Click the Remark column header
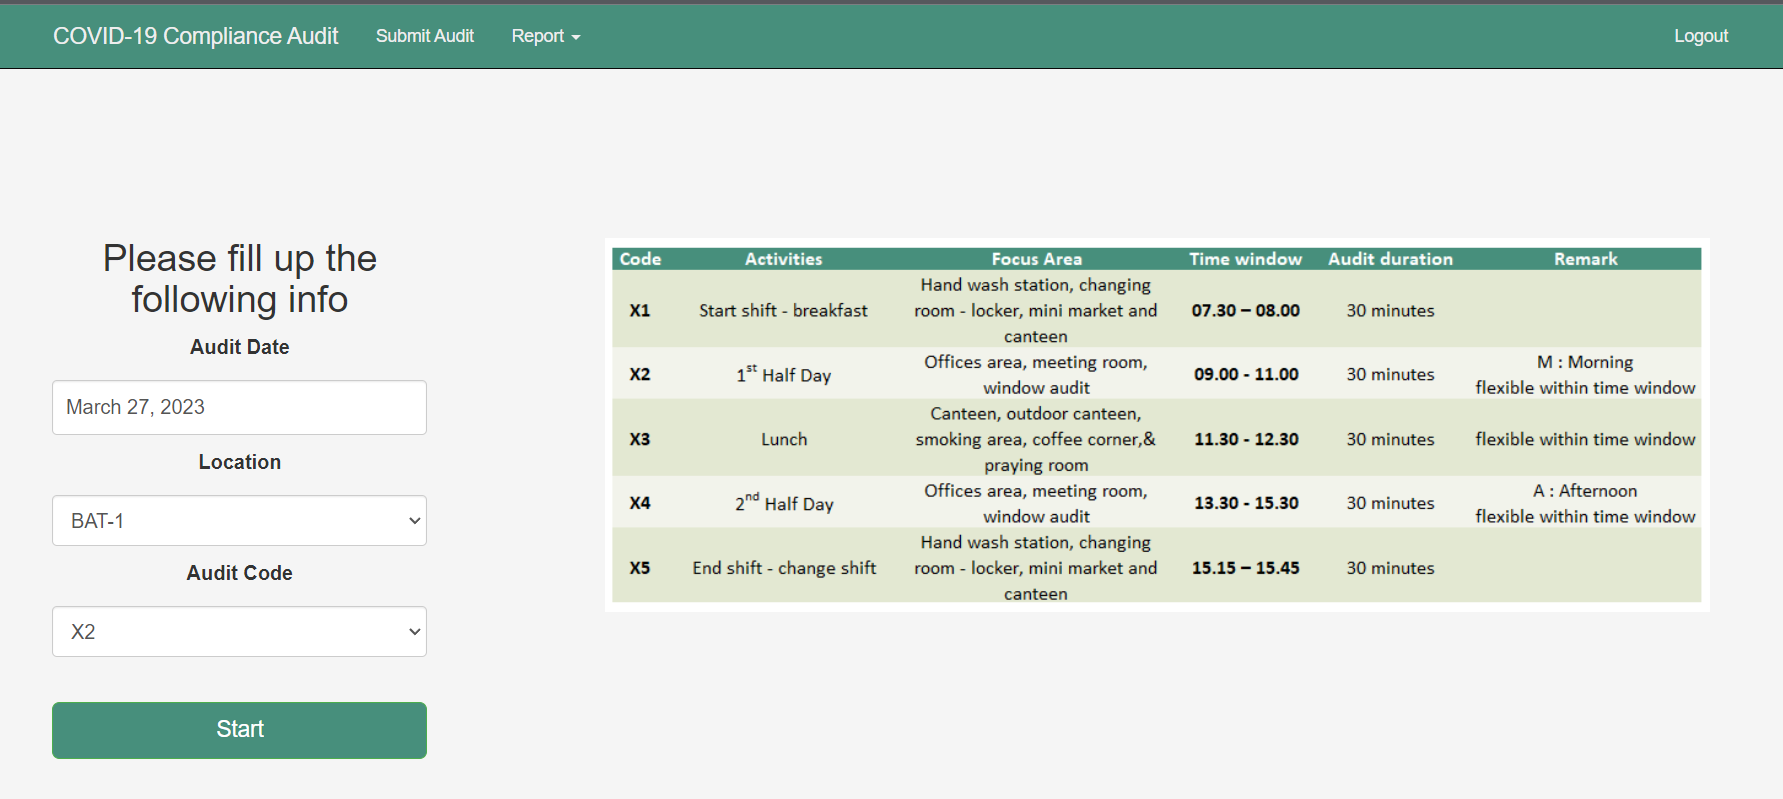 tap(1585, 259)
